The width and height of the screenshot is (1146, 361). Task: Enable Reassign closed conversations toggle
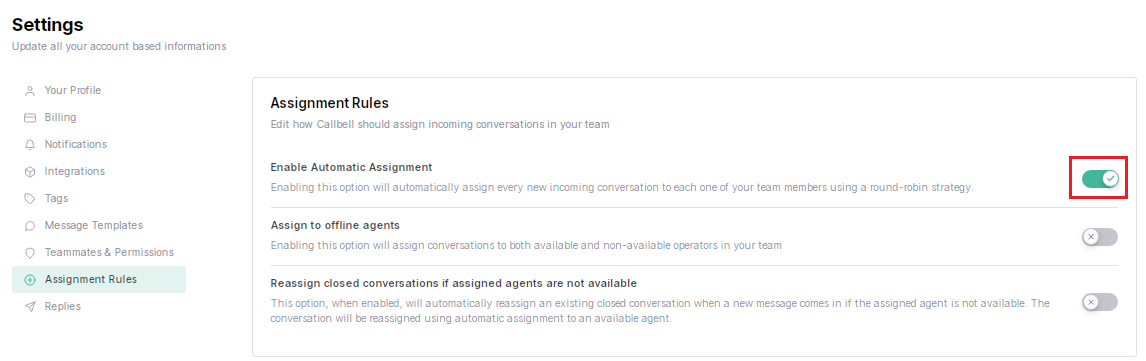tap(1100, 302)
